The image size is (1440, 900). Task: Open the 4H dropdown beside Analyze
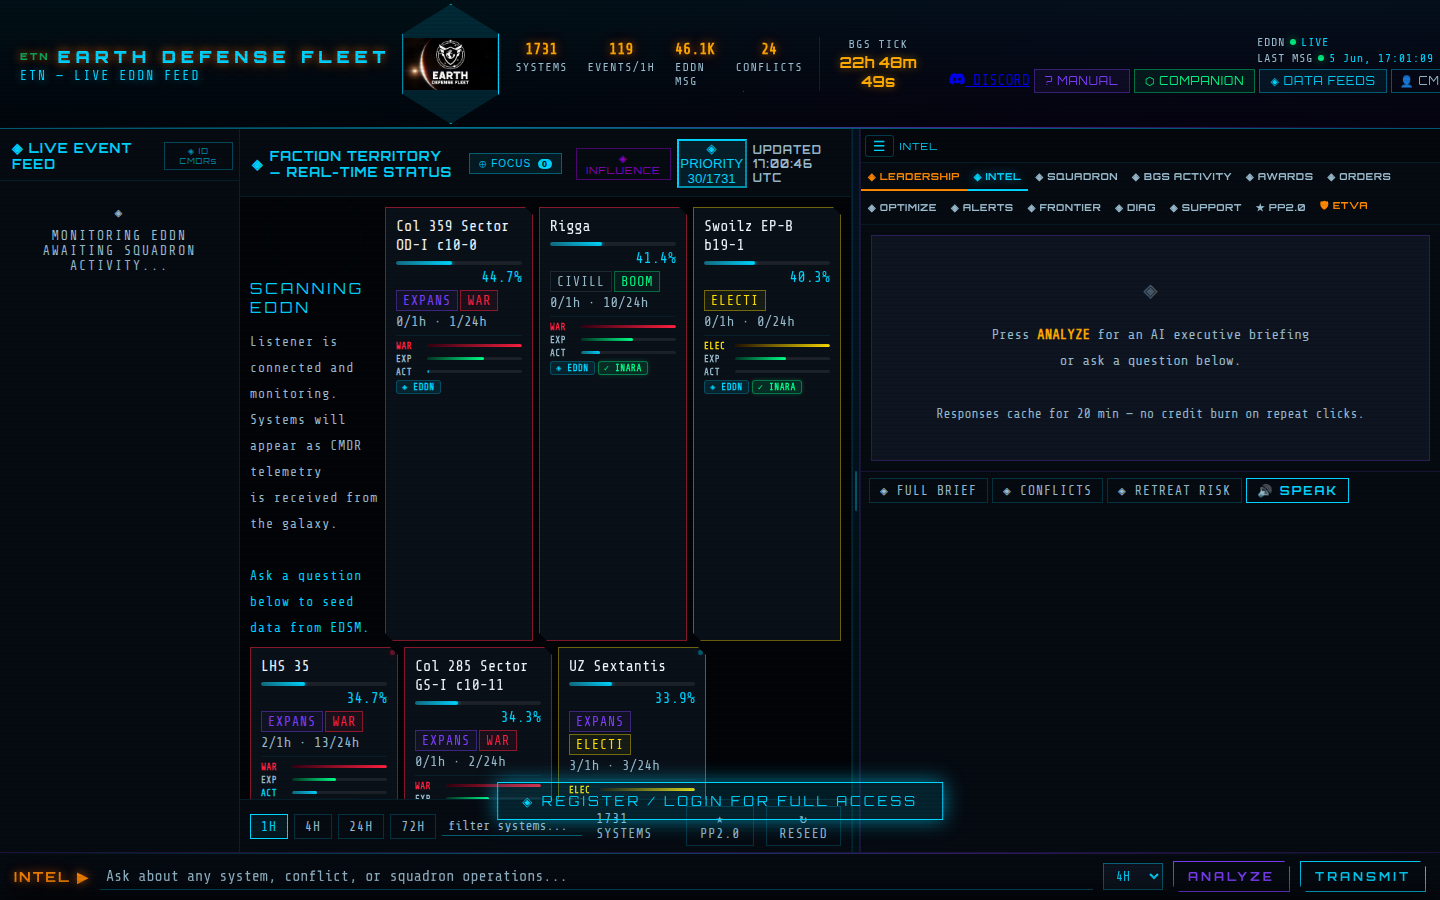click(x=1133, y=877)
